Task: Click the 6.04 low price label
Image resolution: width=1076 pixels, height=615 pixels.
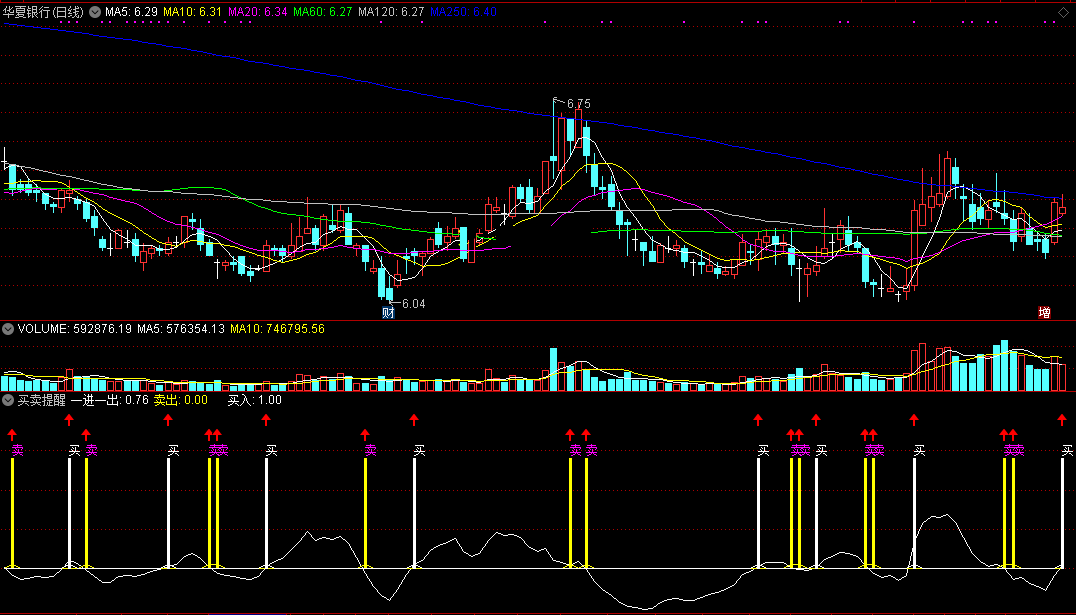Action: (x=414, y=304)
